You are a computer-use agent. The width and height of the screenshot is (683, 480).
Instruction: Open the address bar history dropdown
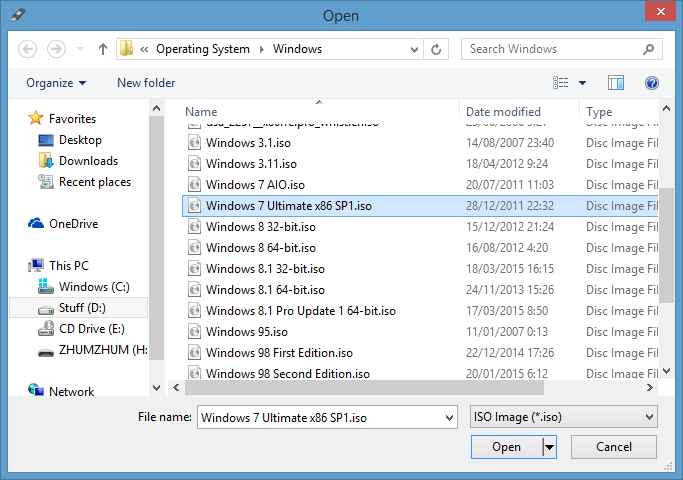(415, 49)
